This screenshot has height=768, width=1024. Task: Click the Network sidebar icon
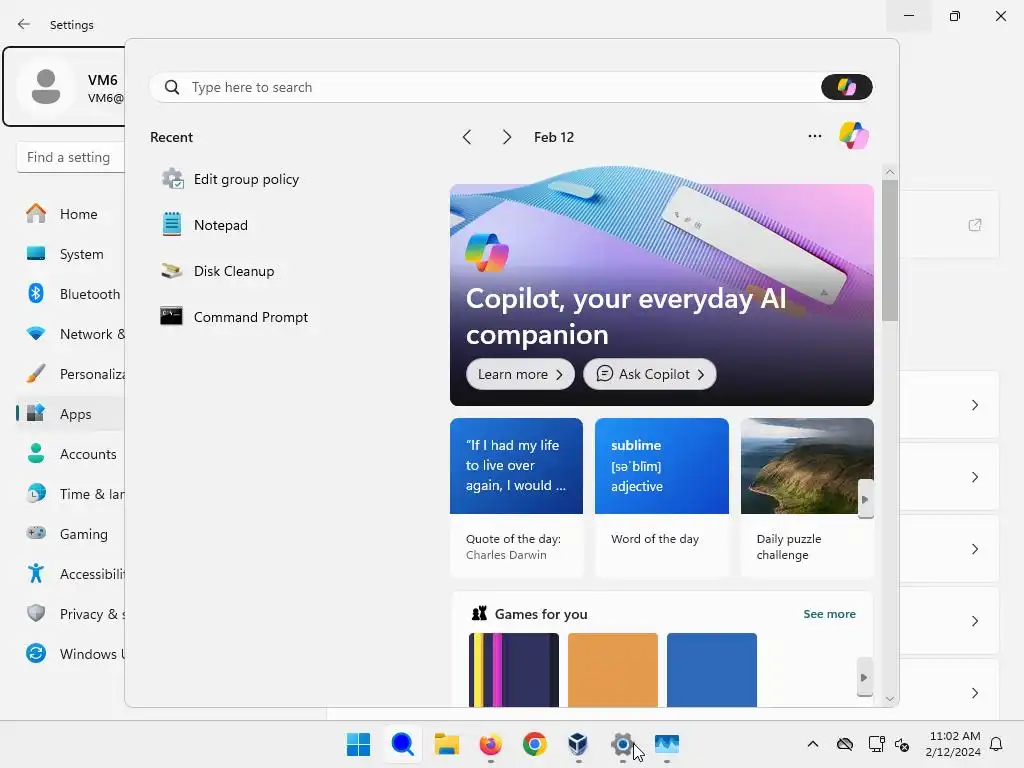click(x=36, y=334)
